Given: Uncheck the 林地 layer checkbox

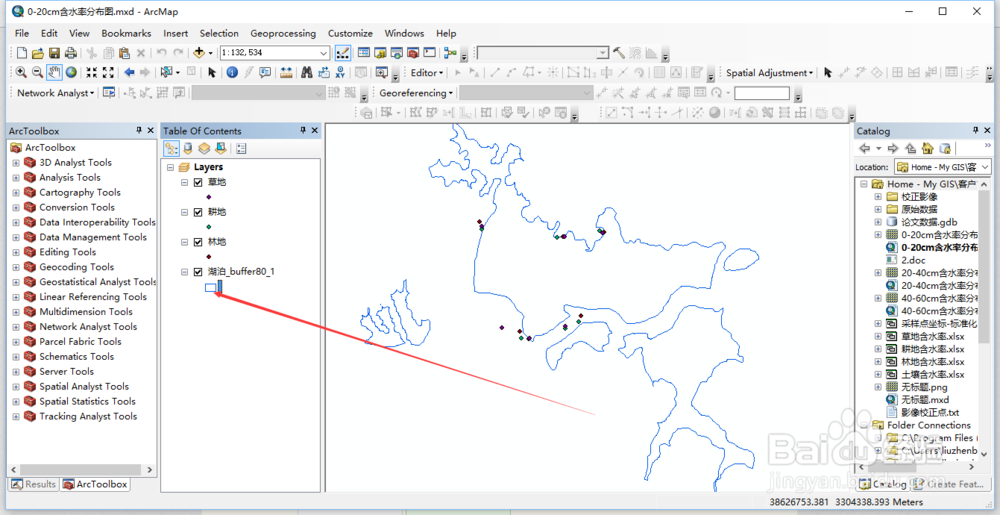Looking at the screenshot, I should pos(198,242).
